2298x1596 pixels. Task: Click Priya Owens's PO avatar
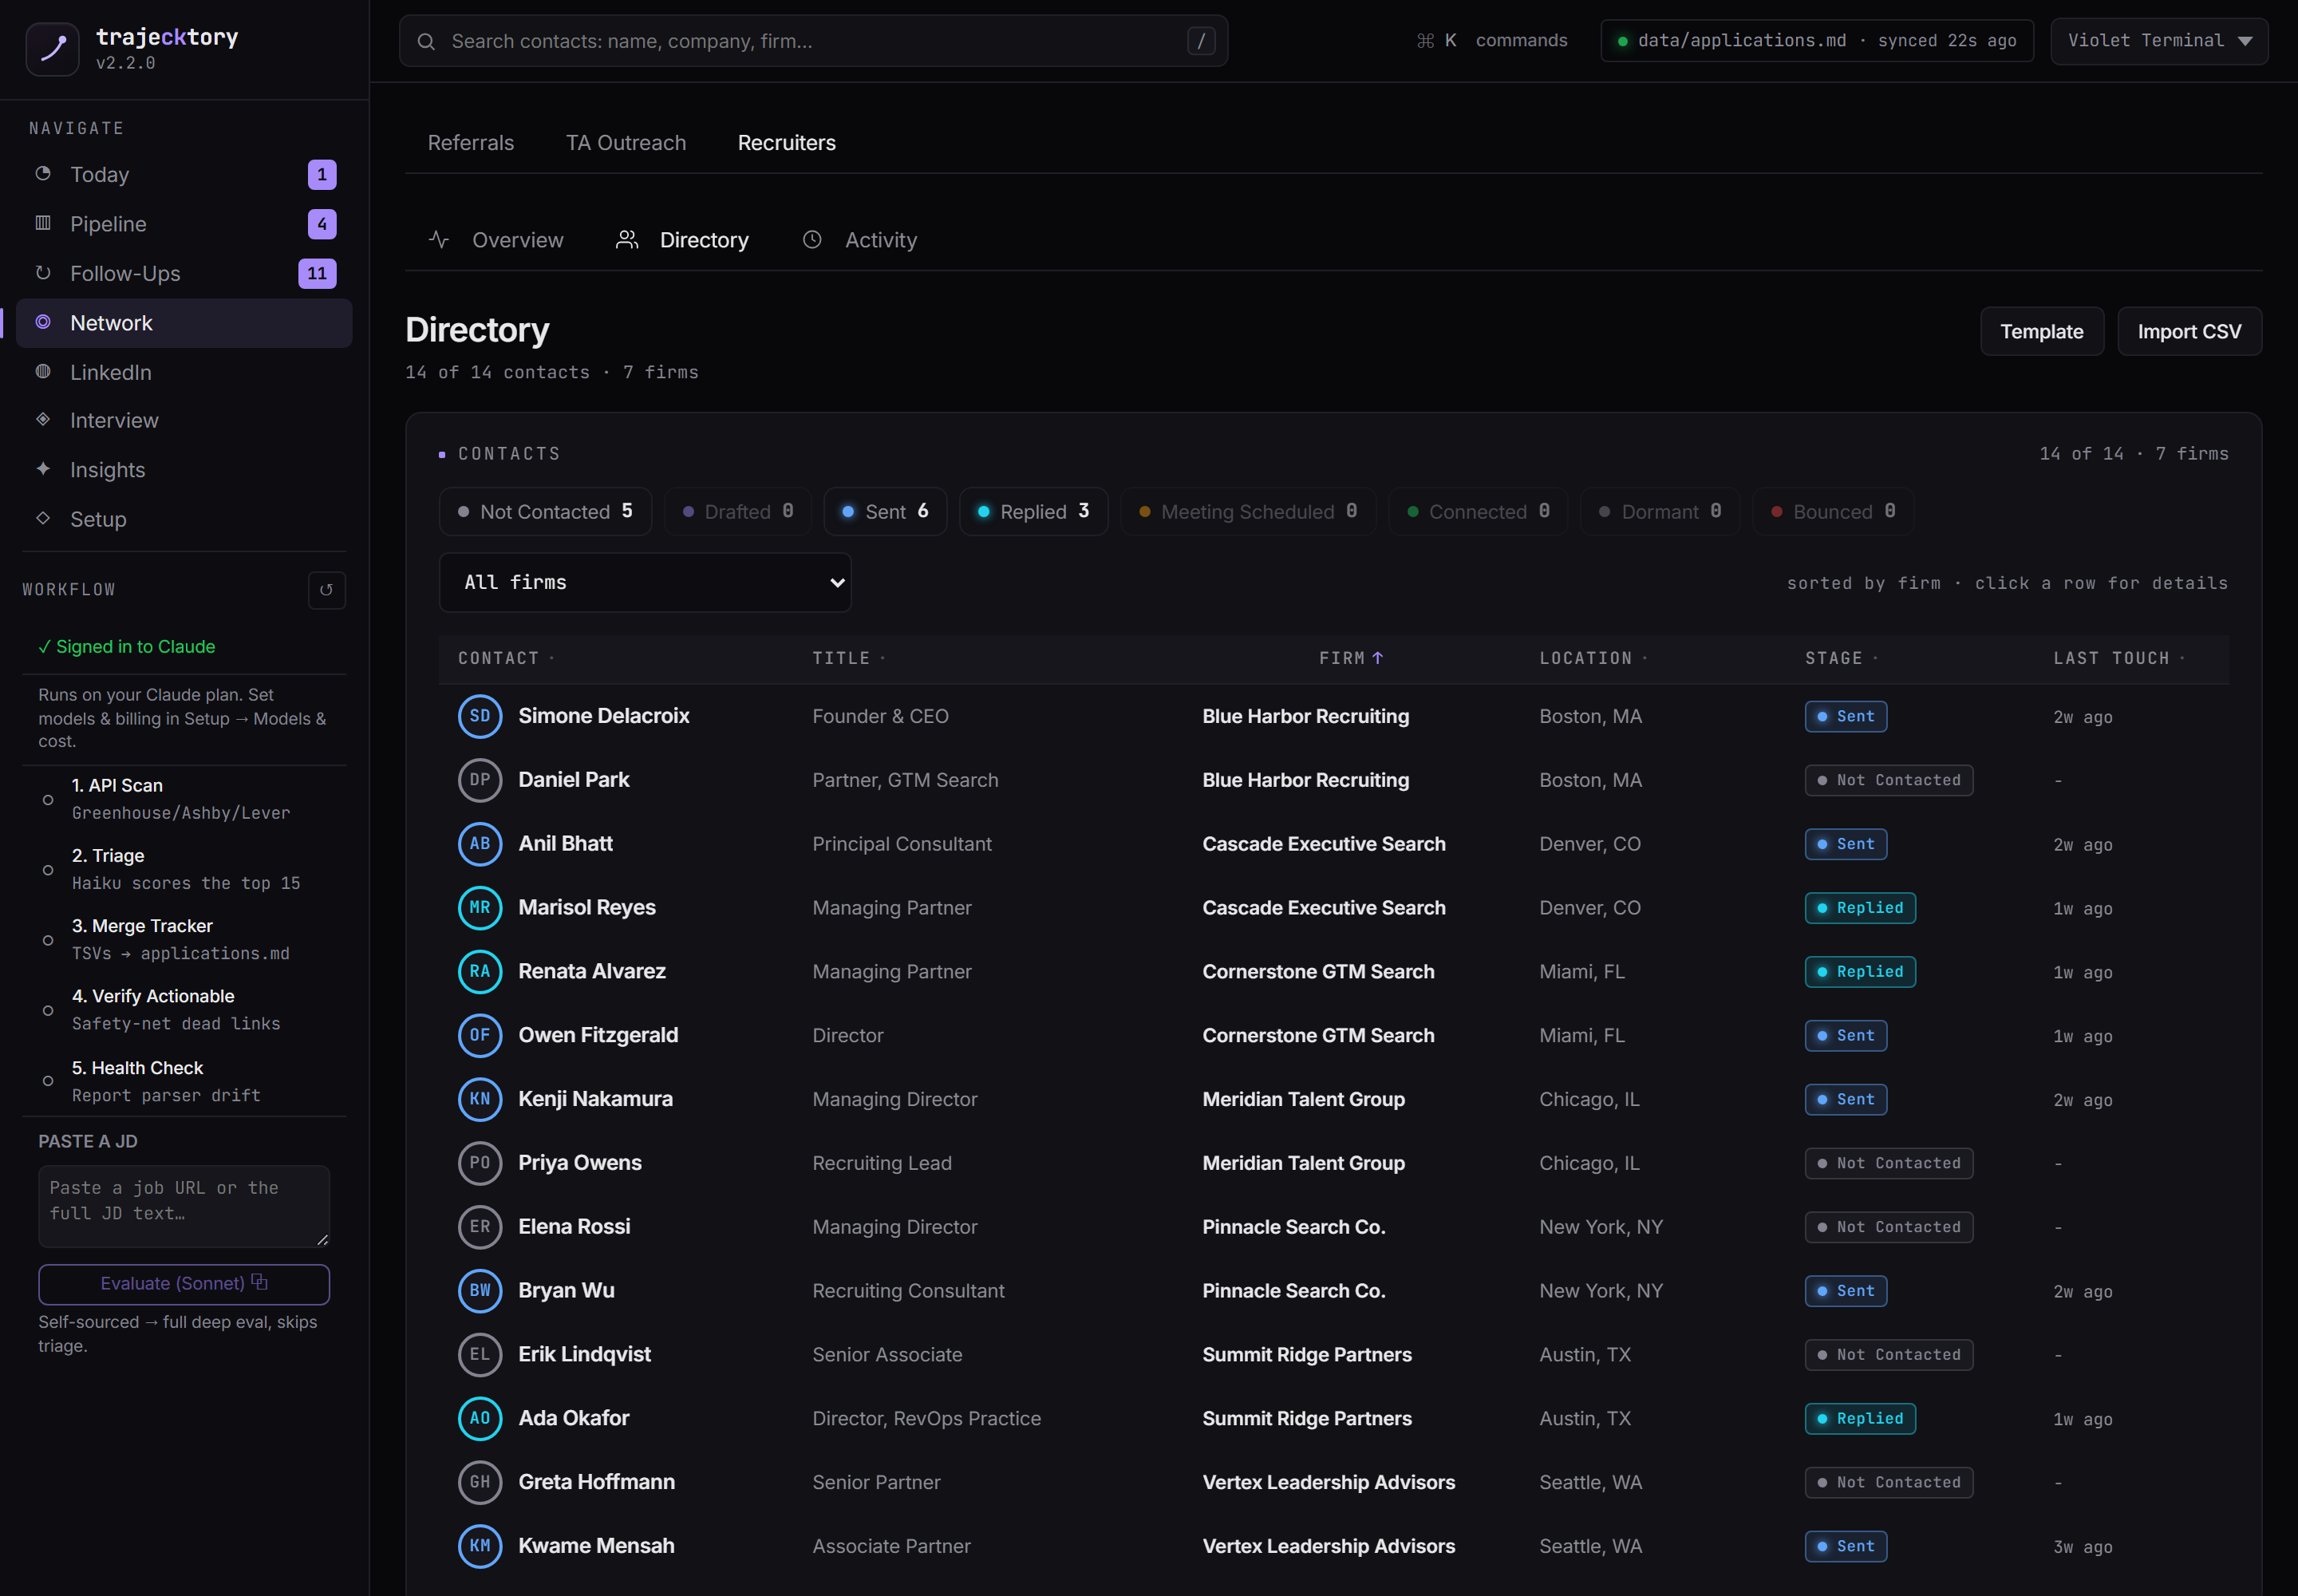[480, 1163]
